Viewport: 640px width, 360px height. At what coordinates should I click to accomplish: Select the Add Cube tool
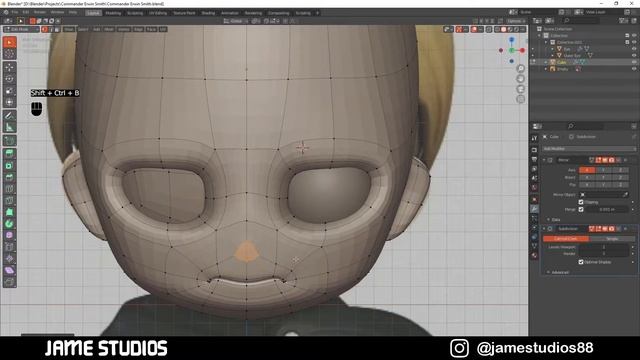(x=9, y=141)
